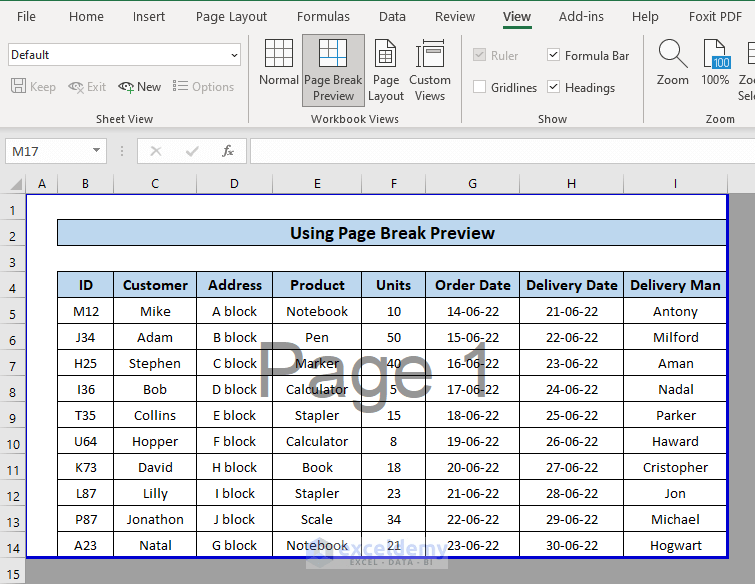Select cell containing 'I block'
Image resolution: width=755 pixels, height=584 pixels.
pyautogui.click(x=234, y=493)
